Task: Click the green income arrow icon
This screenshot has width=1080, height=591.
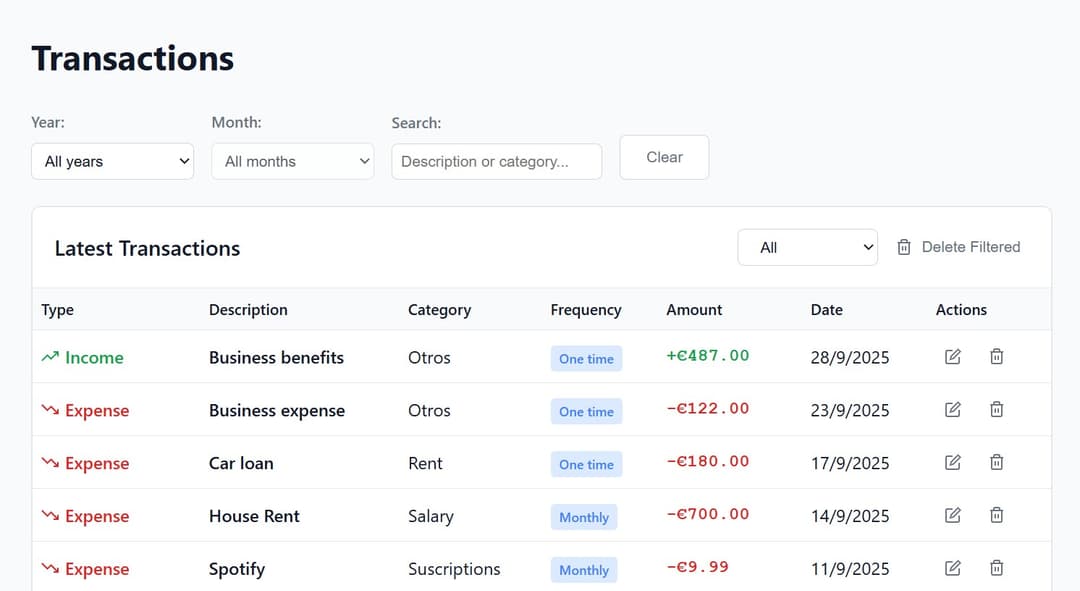Action: 48,356
